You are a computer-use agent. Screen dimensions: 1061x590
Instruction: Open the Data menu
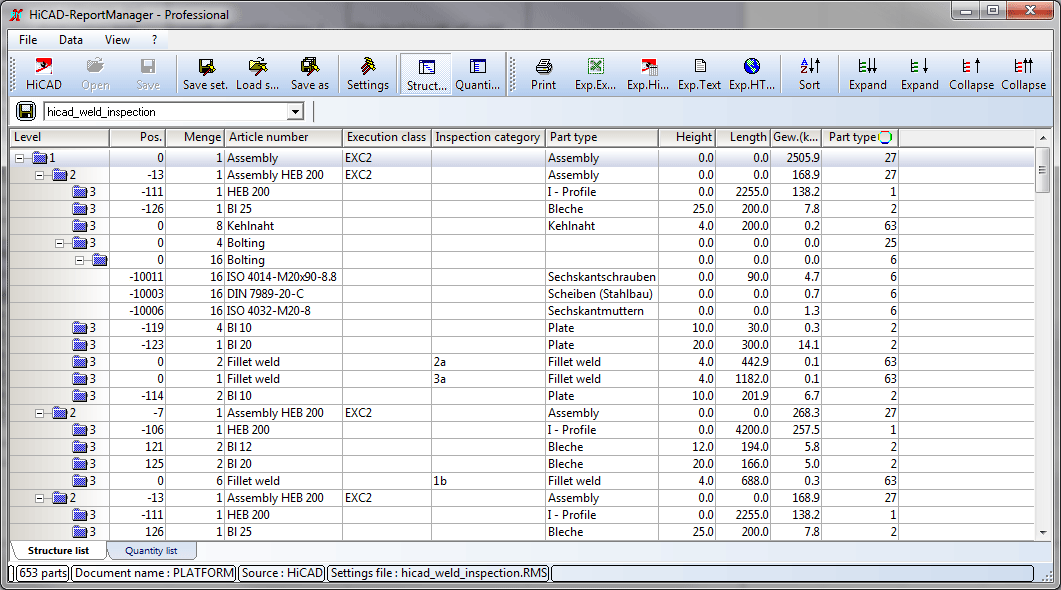point(71,40)
